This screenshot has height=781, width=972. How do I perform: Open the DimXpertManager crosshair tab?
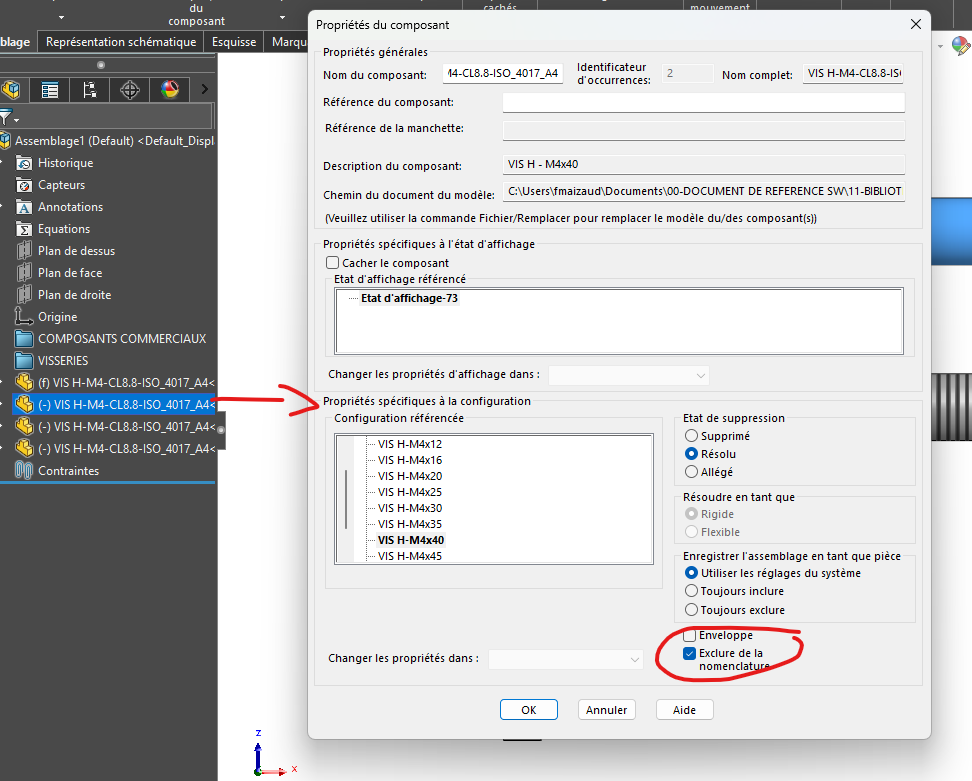(129, 90)
